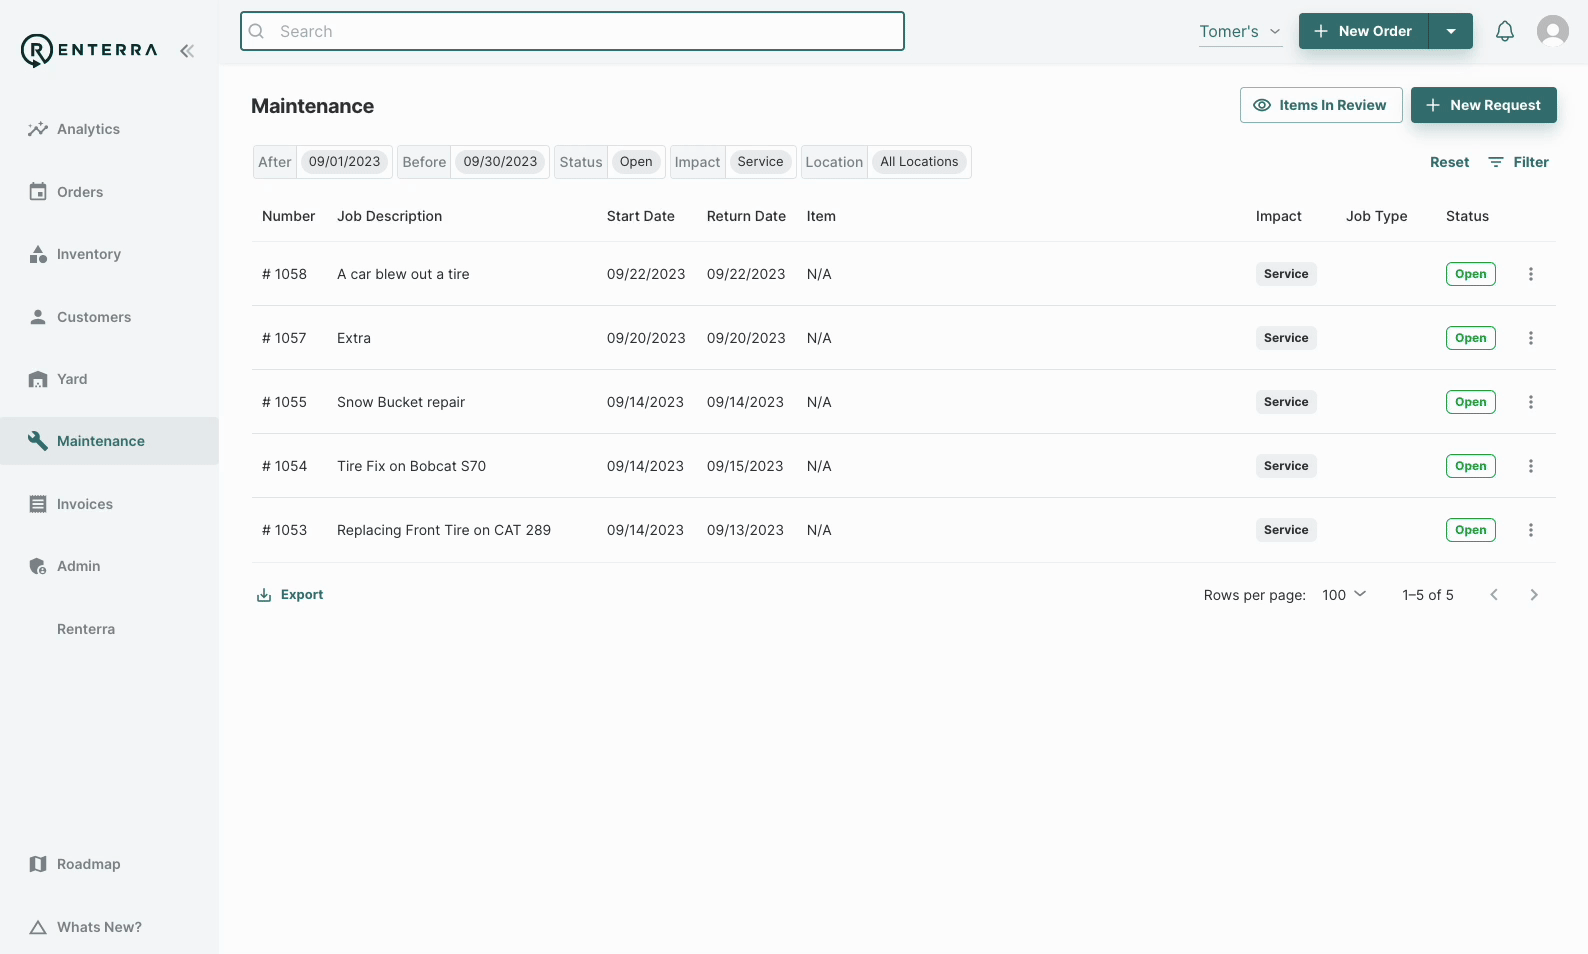The height and width of the screenshot is (954, 1588).
Task: Show Items In Review
Action: [x=1321, y=105]
